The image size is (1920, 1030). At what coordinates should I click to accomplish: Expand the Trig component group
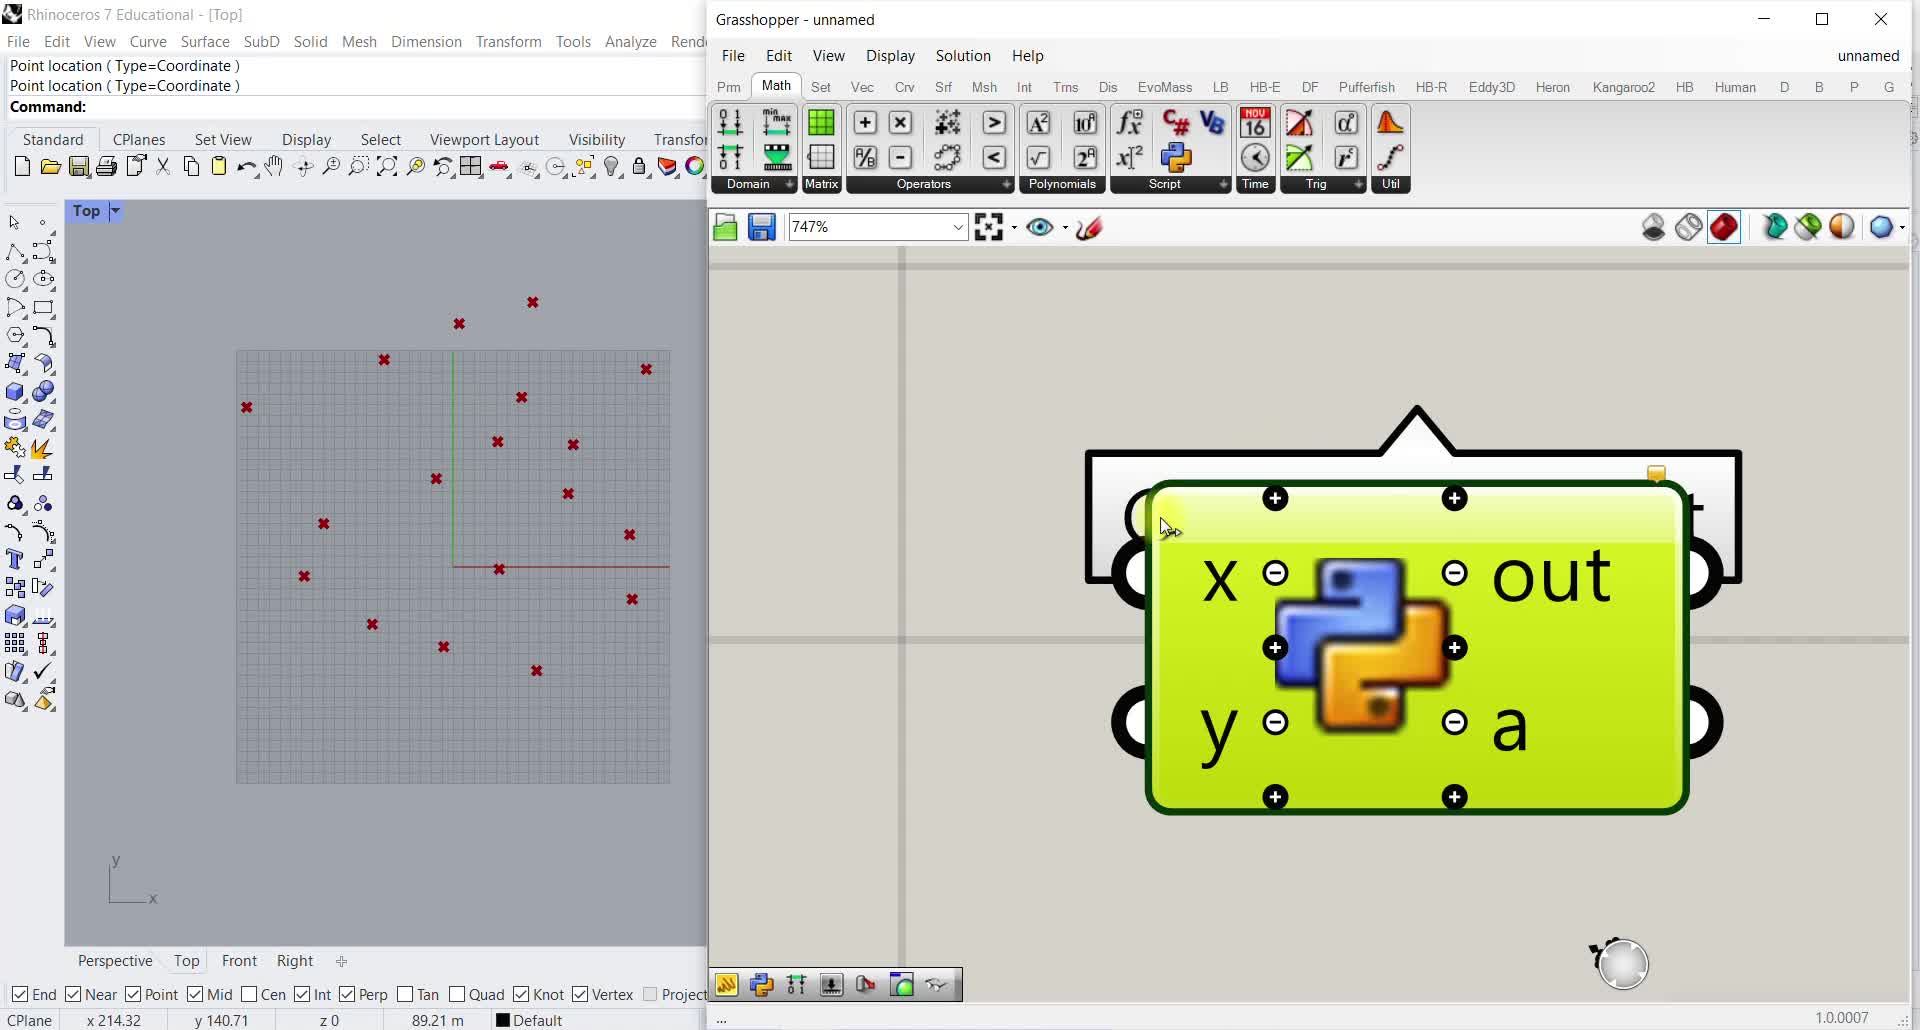1358,184
